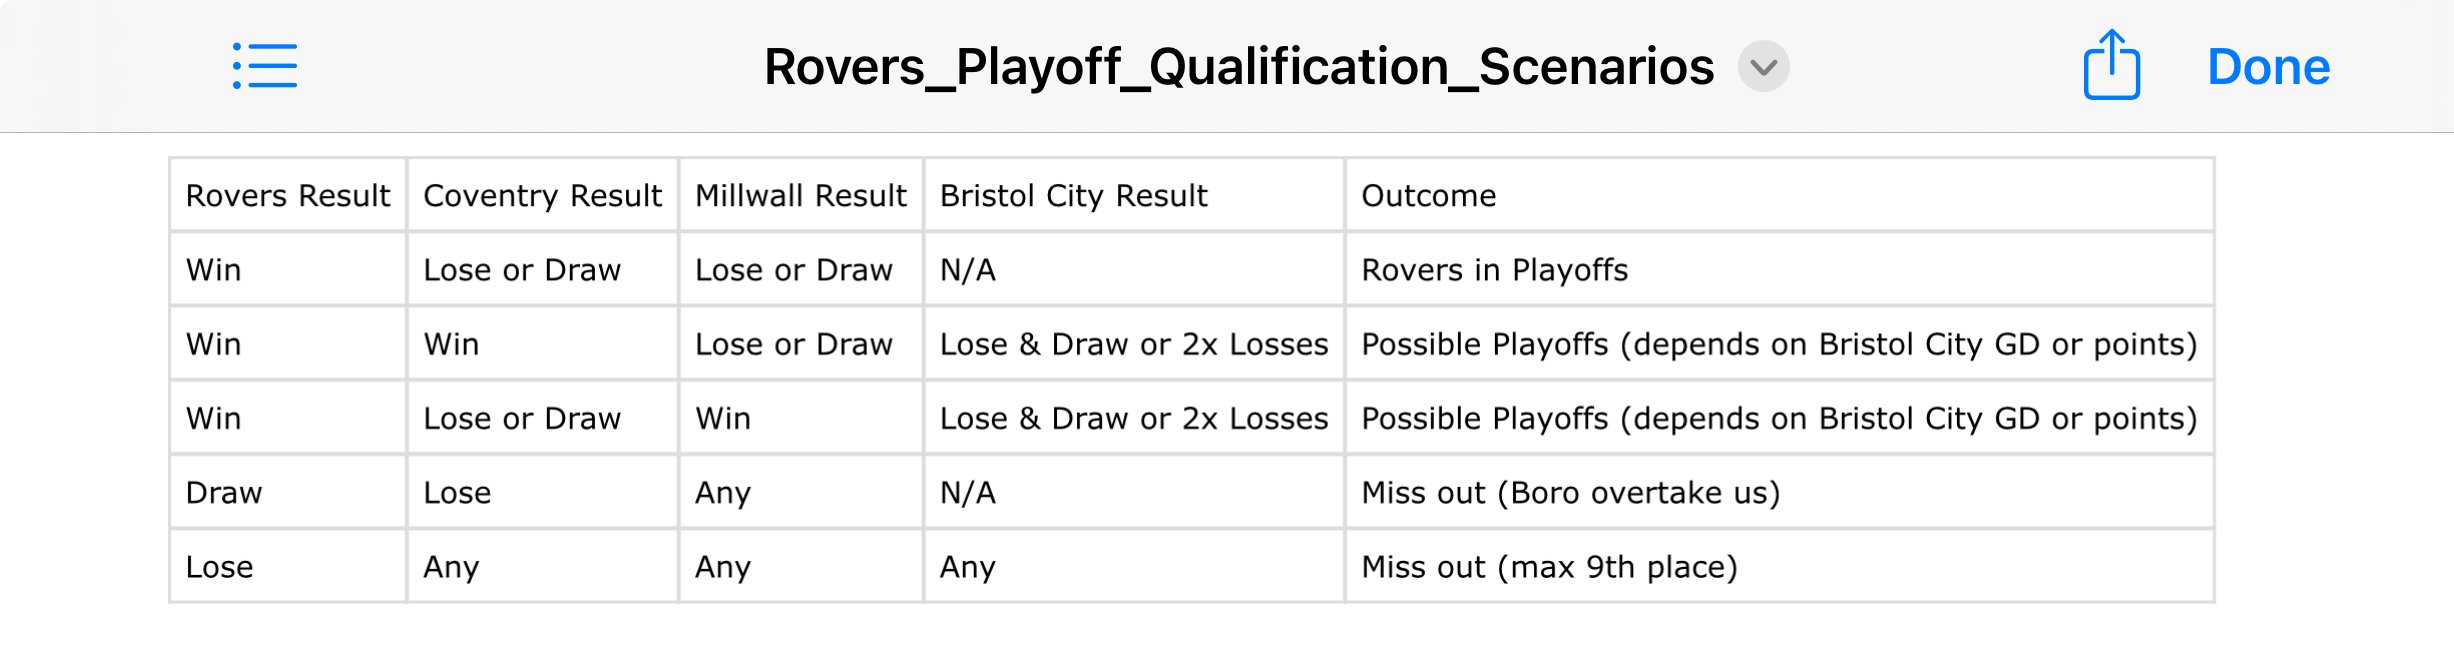The width and height of the screenshot is (2454, 672).
Task: Click the Rovers in Playoffs outcome cell
Action: point(1494,270)
